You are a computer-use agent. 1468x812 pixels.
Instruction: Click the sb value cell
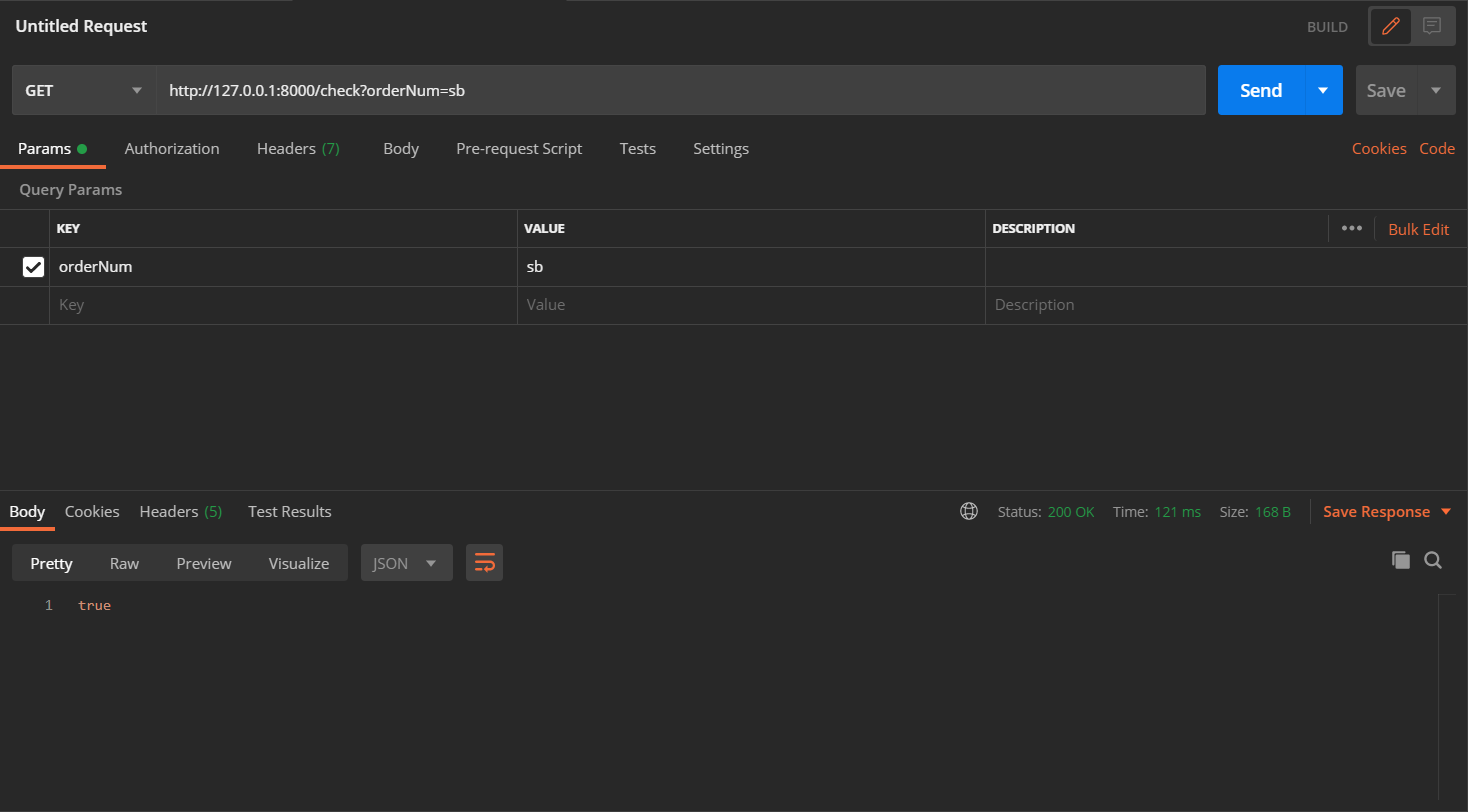pyautogui.click(x=751, y=267)
